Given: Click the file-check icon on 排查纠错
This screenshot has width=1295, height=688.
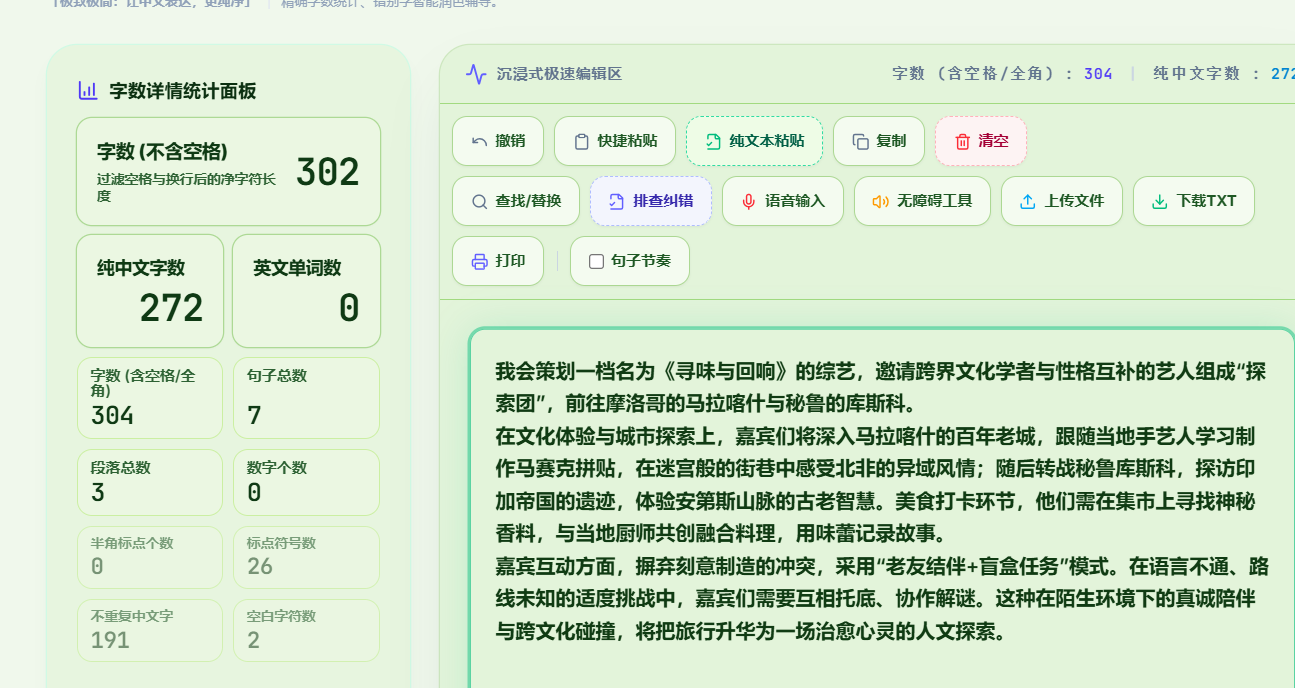Looking at the screenshot, I should tap(616, 201).
